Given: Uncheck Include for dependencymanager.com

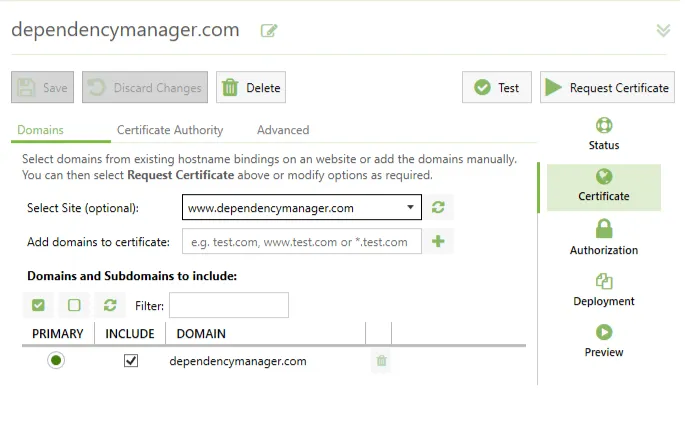Looking at the screenshot, I should coord(131,361).
